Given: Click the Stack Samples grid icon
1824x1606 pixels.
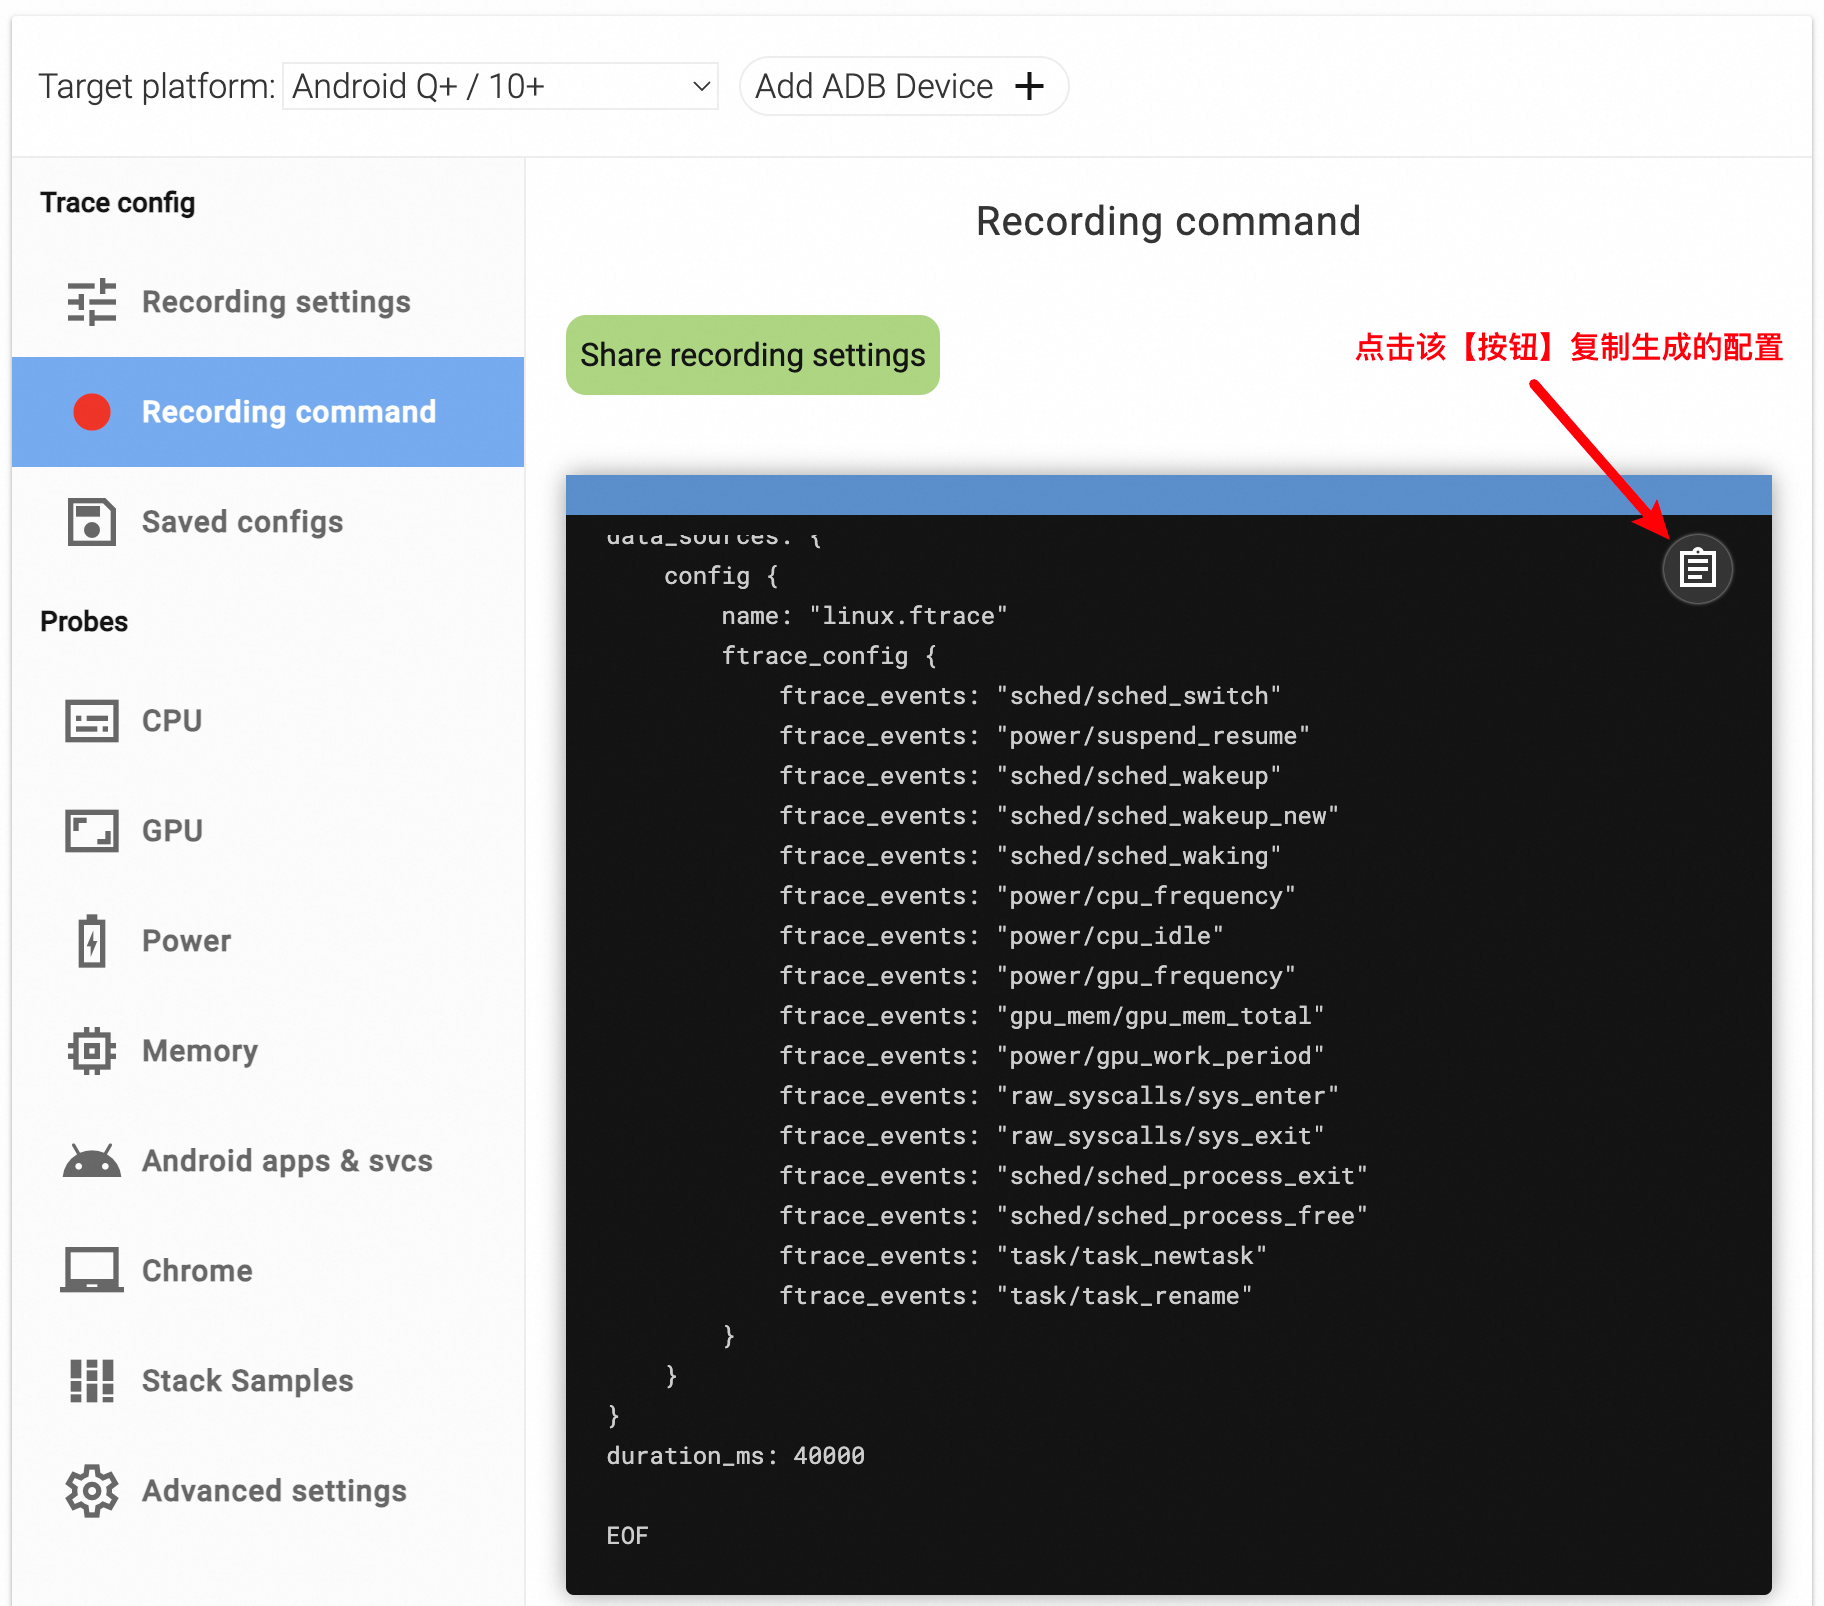Looking at the screenshot, I should point(92,1381).
